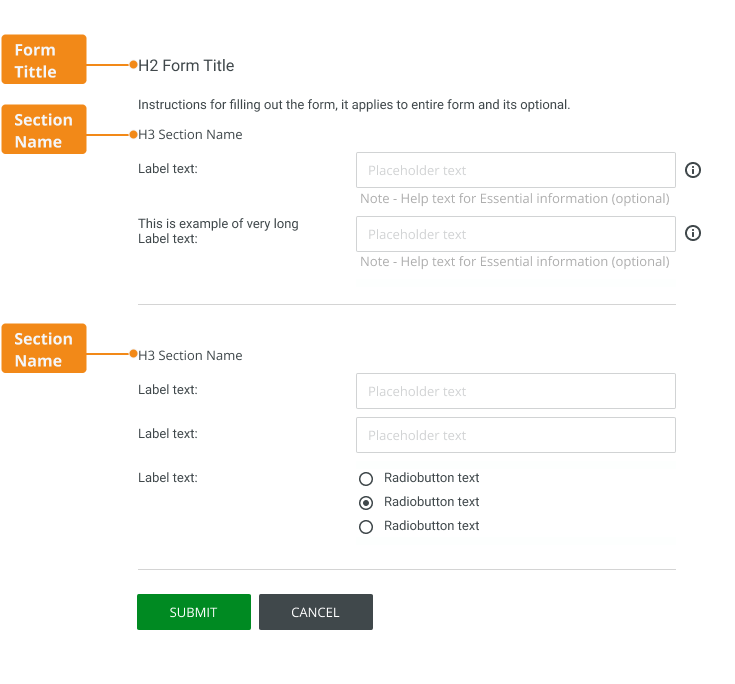735x684 pixels.
Task: Click info icon next to long-label field
Action: (693, 233)
